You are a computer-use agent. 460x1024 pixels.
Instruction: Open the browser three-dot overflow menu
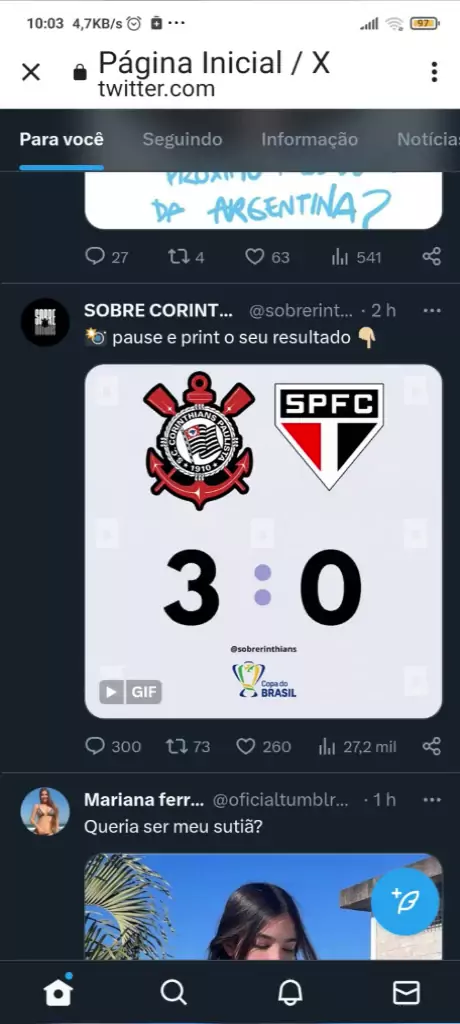(x=434, y=72)
